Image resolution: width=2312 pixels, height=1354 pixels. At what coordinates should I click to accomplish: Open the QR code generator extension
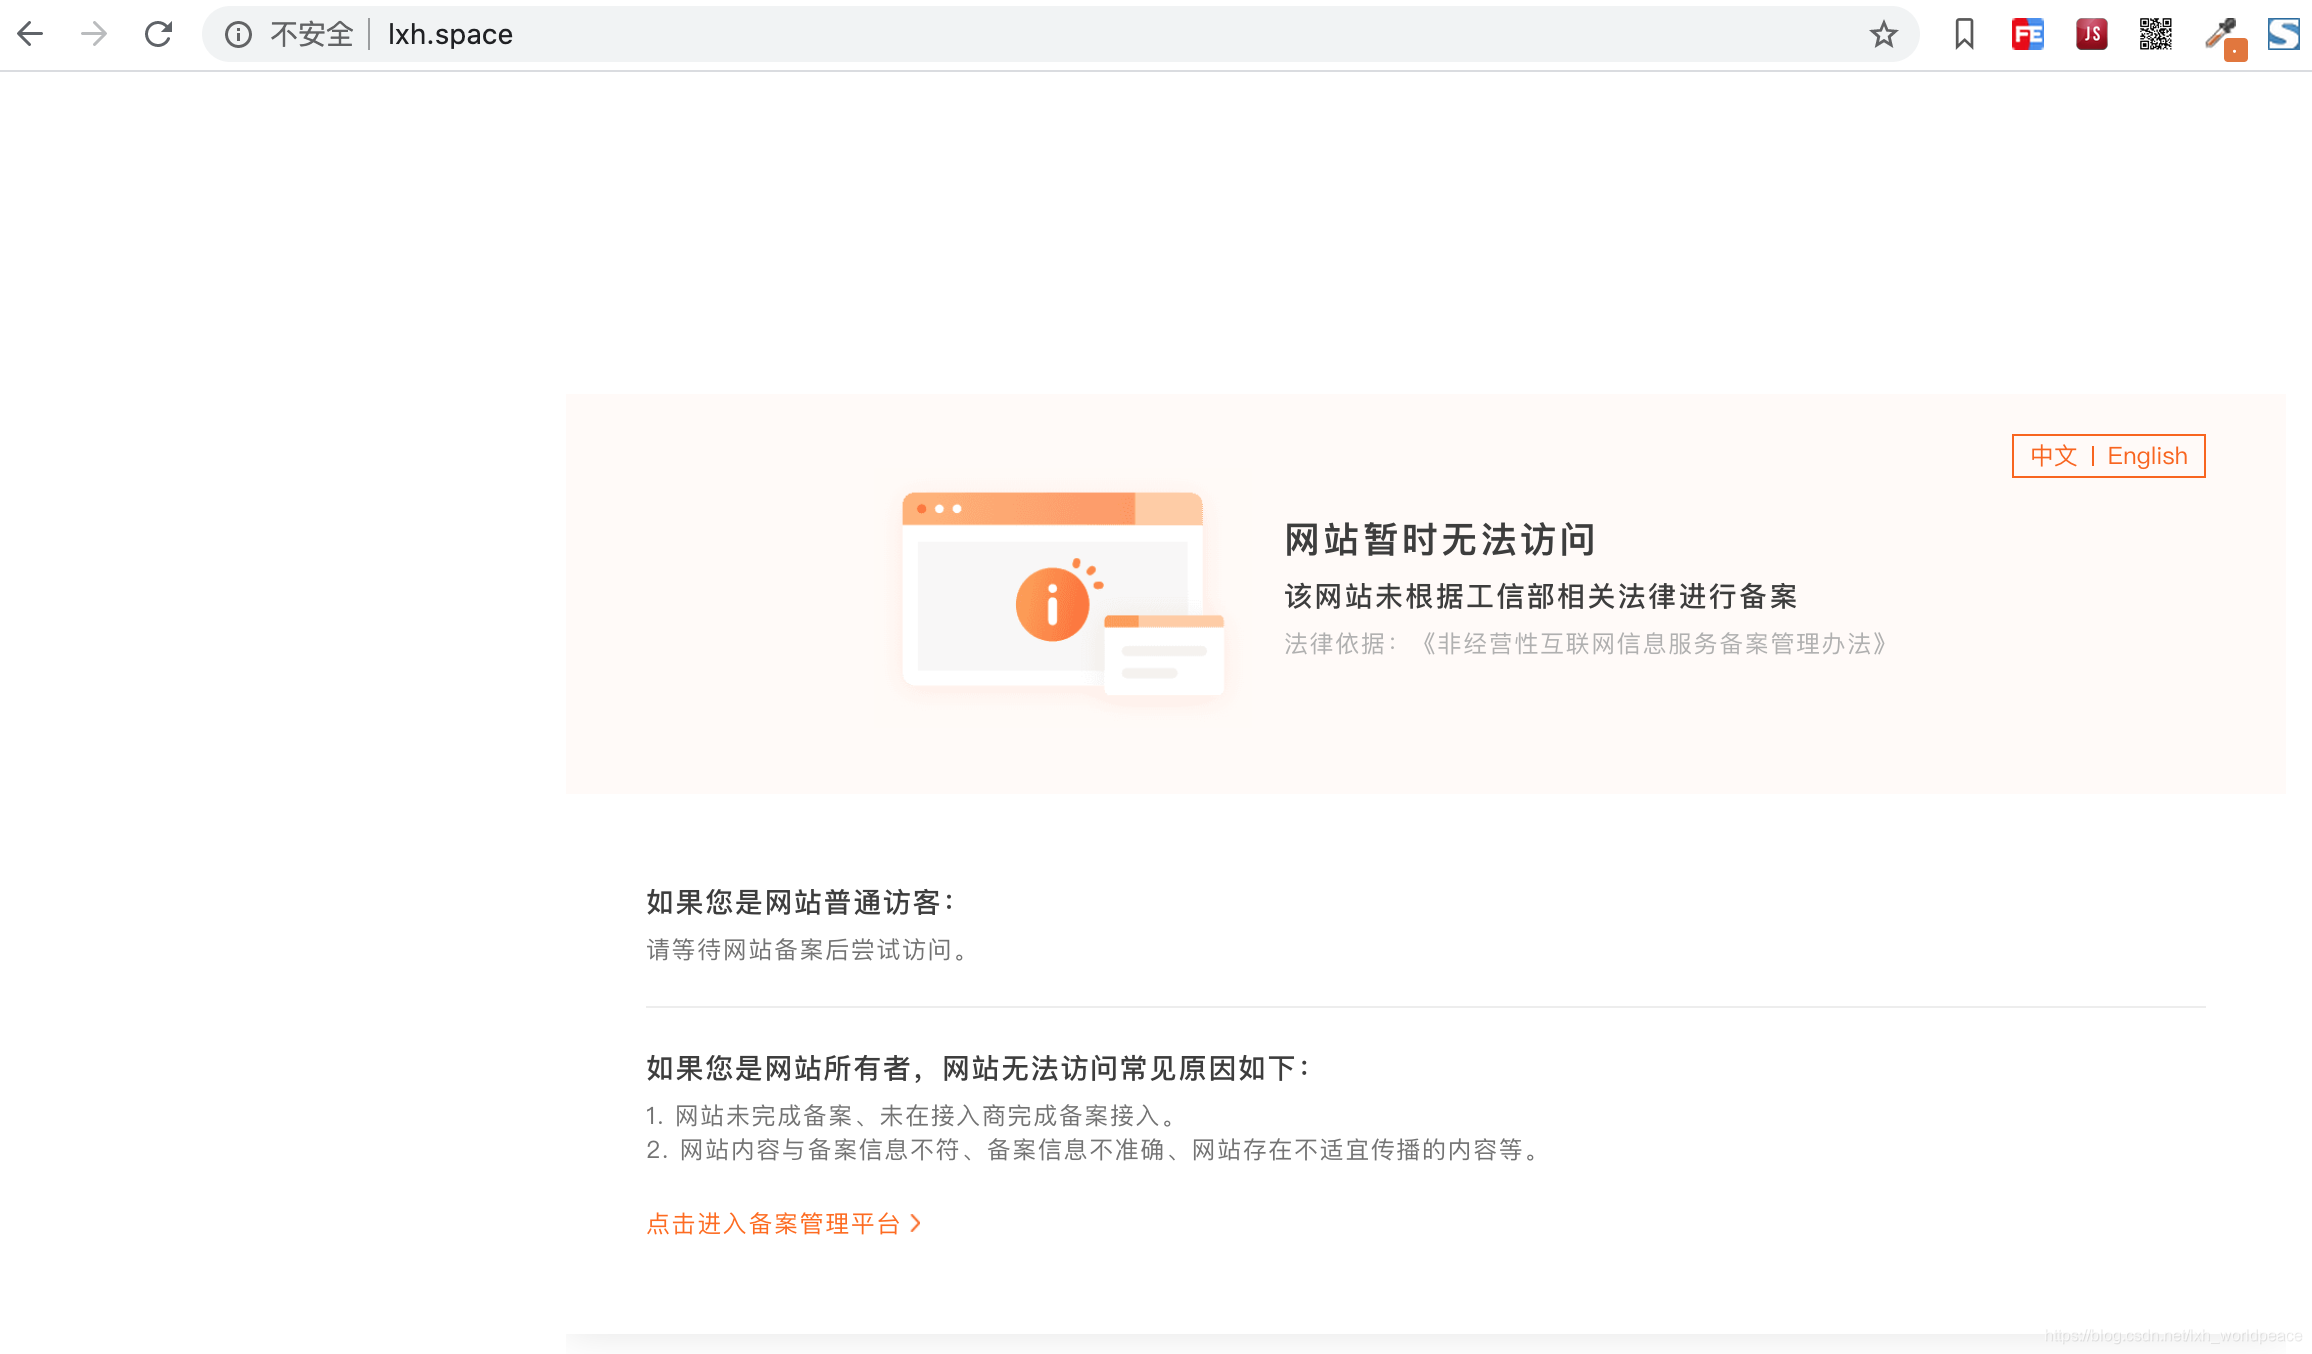point(2154,33)
